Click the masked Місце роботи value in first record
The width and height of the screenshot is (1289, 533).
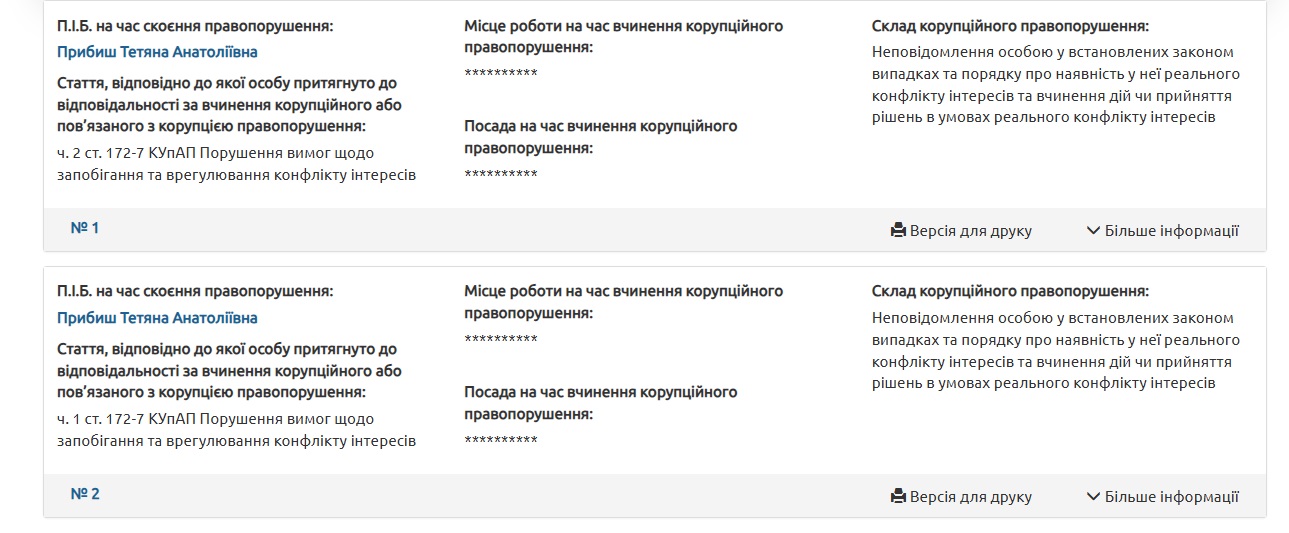tap(501, 74)
